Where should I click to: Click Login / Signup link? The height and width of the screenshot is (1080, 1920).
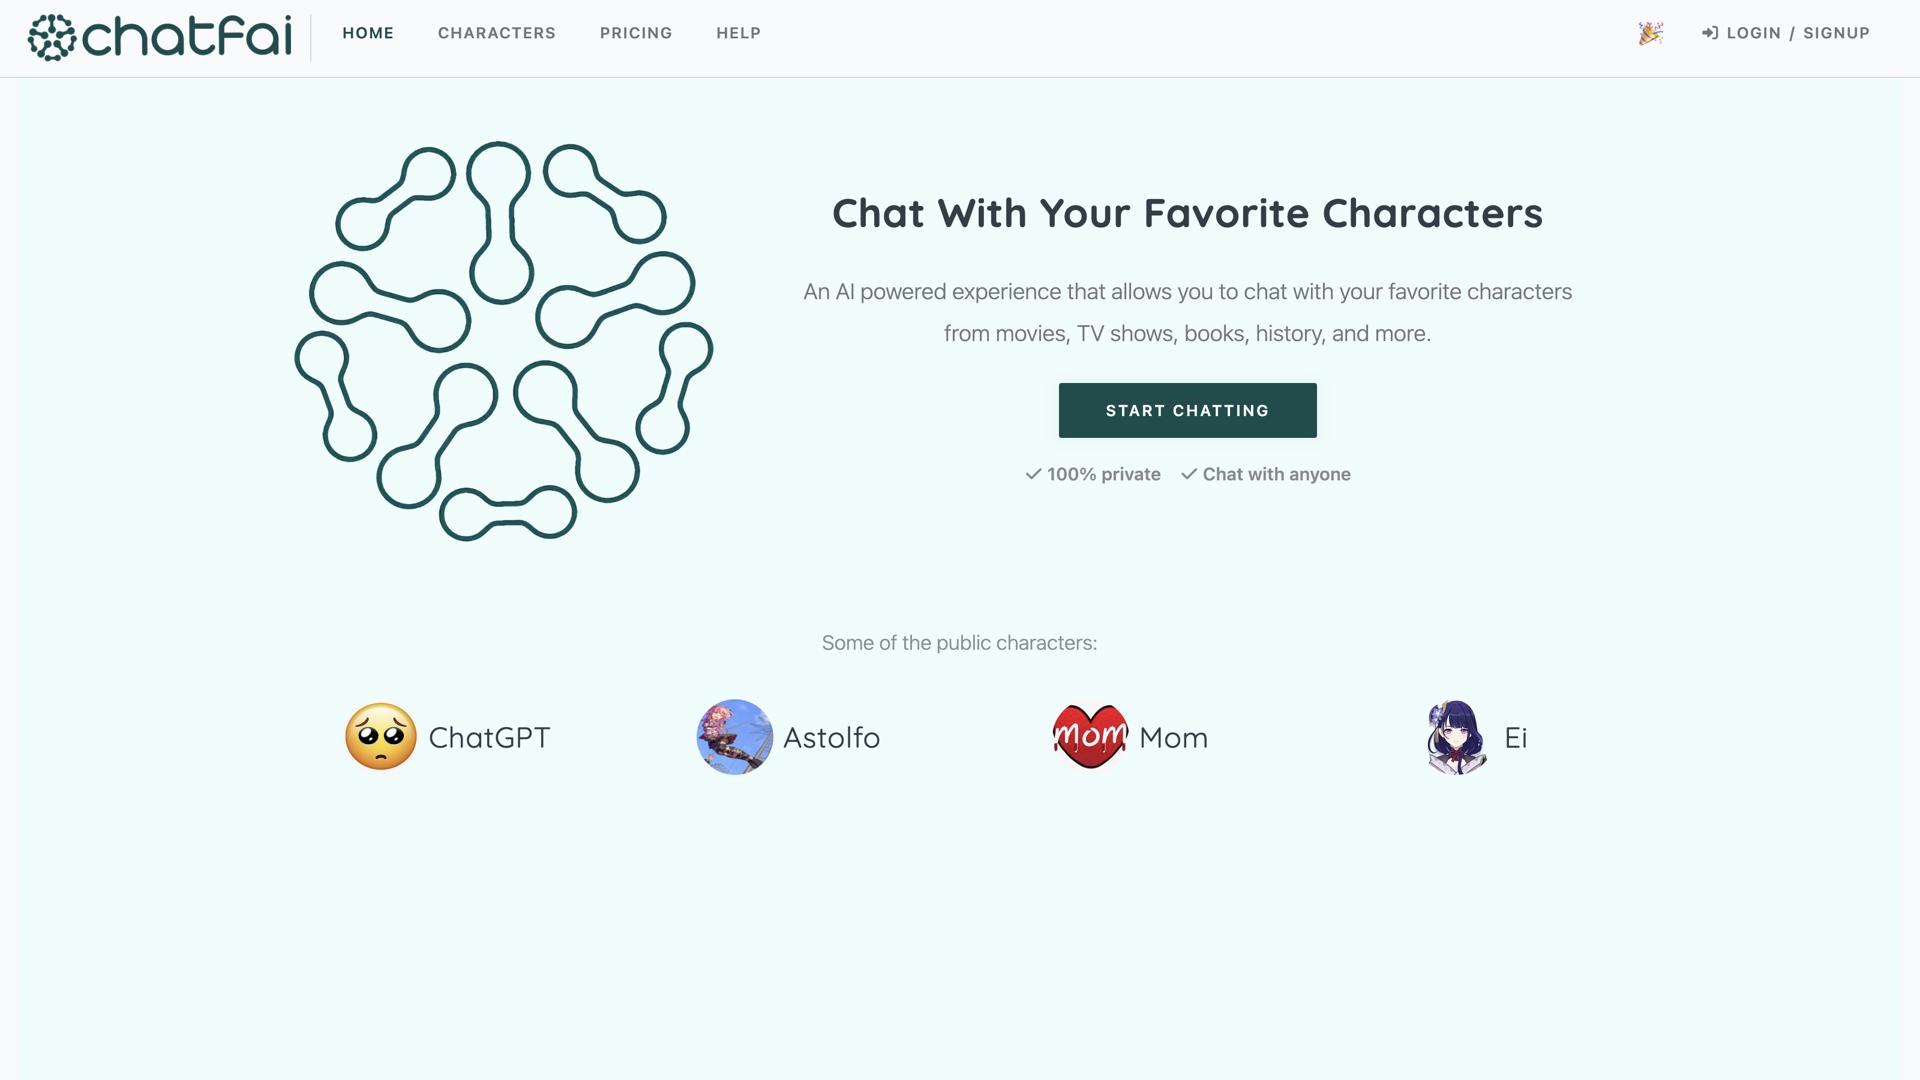coord(1798,33)
